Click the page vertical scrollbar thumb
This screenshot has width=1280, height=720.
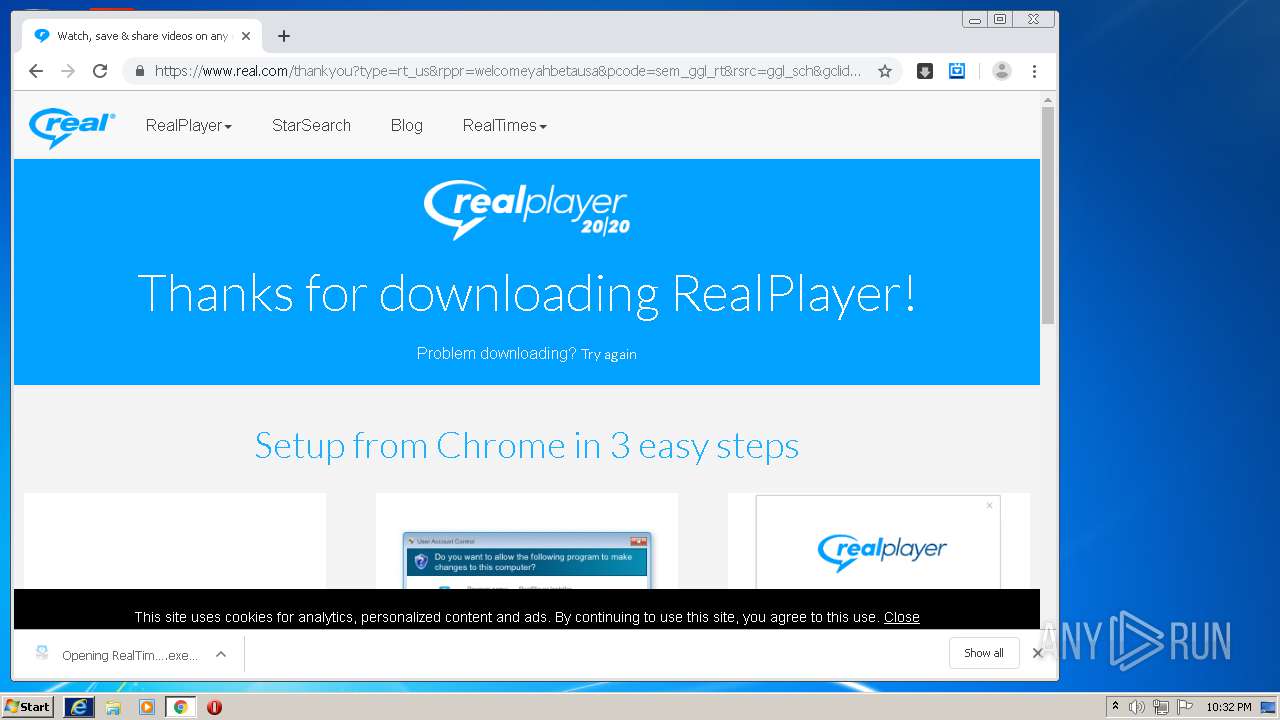[x=1048, y=214]
